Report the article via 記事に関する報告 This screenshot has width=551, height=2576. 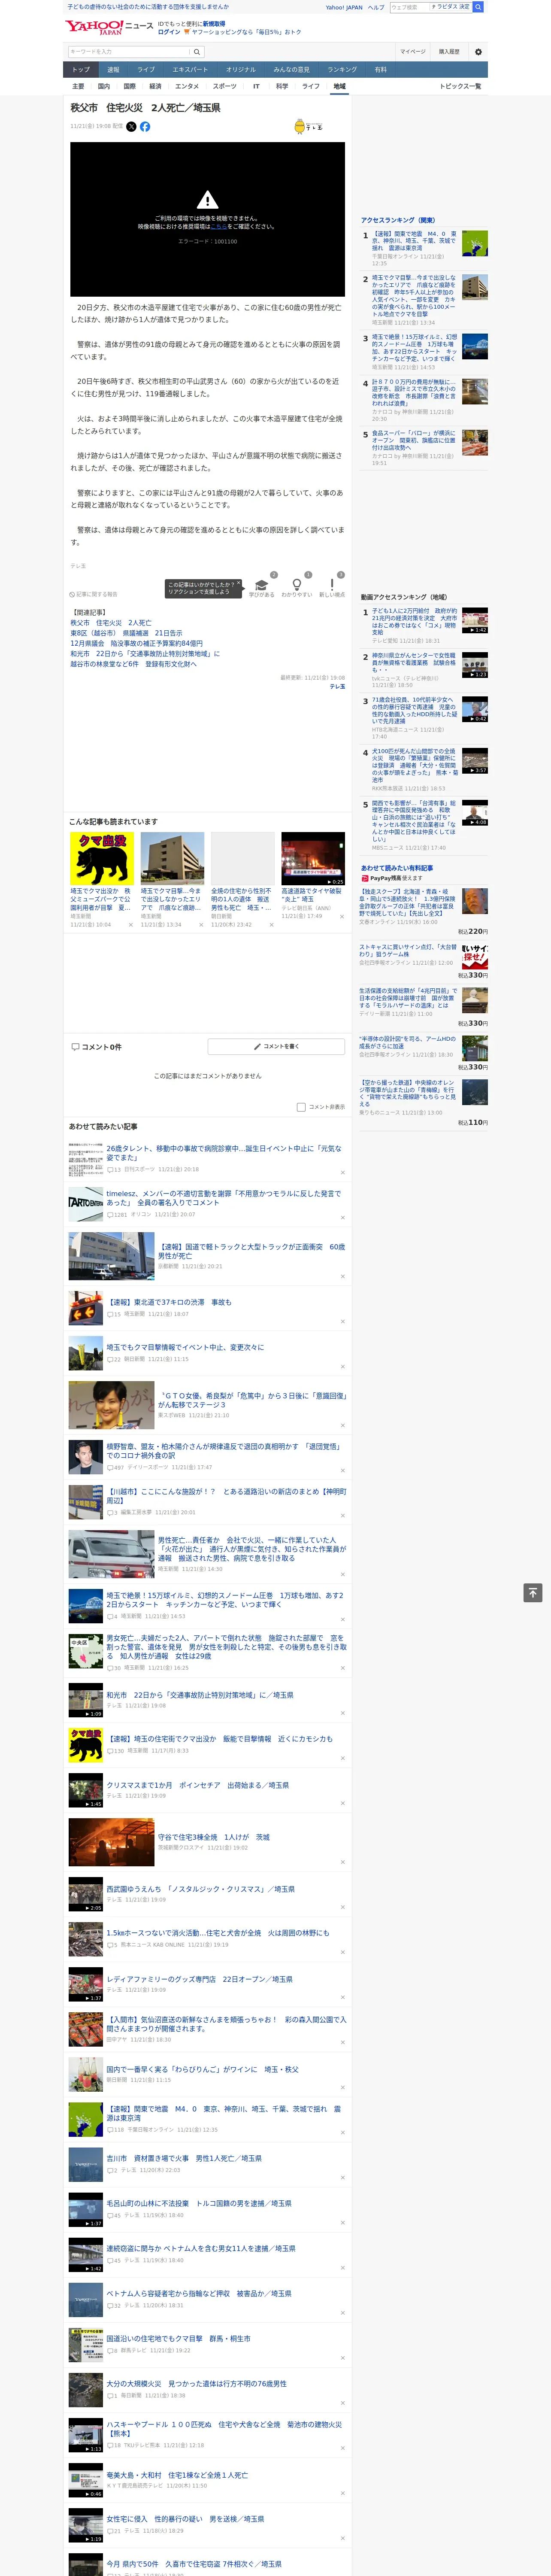point(93,594)
